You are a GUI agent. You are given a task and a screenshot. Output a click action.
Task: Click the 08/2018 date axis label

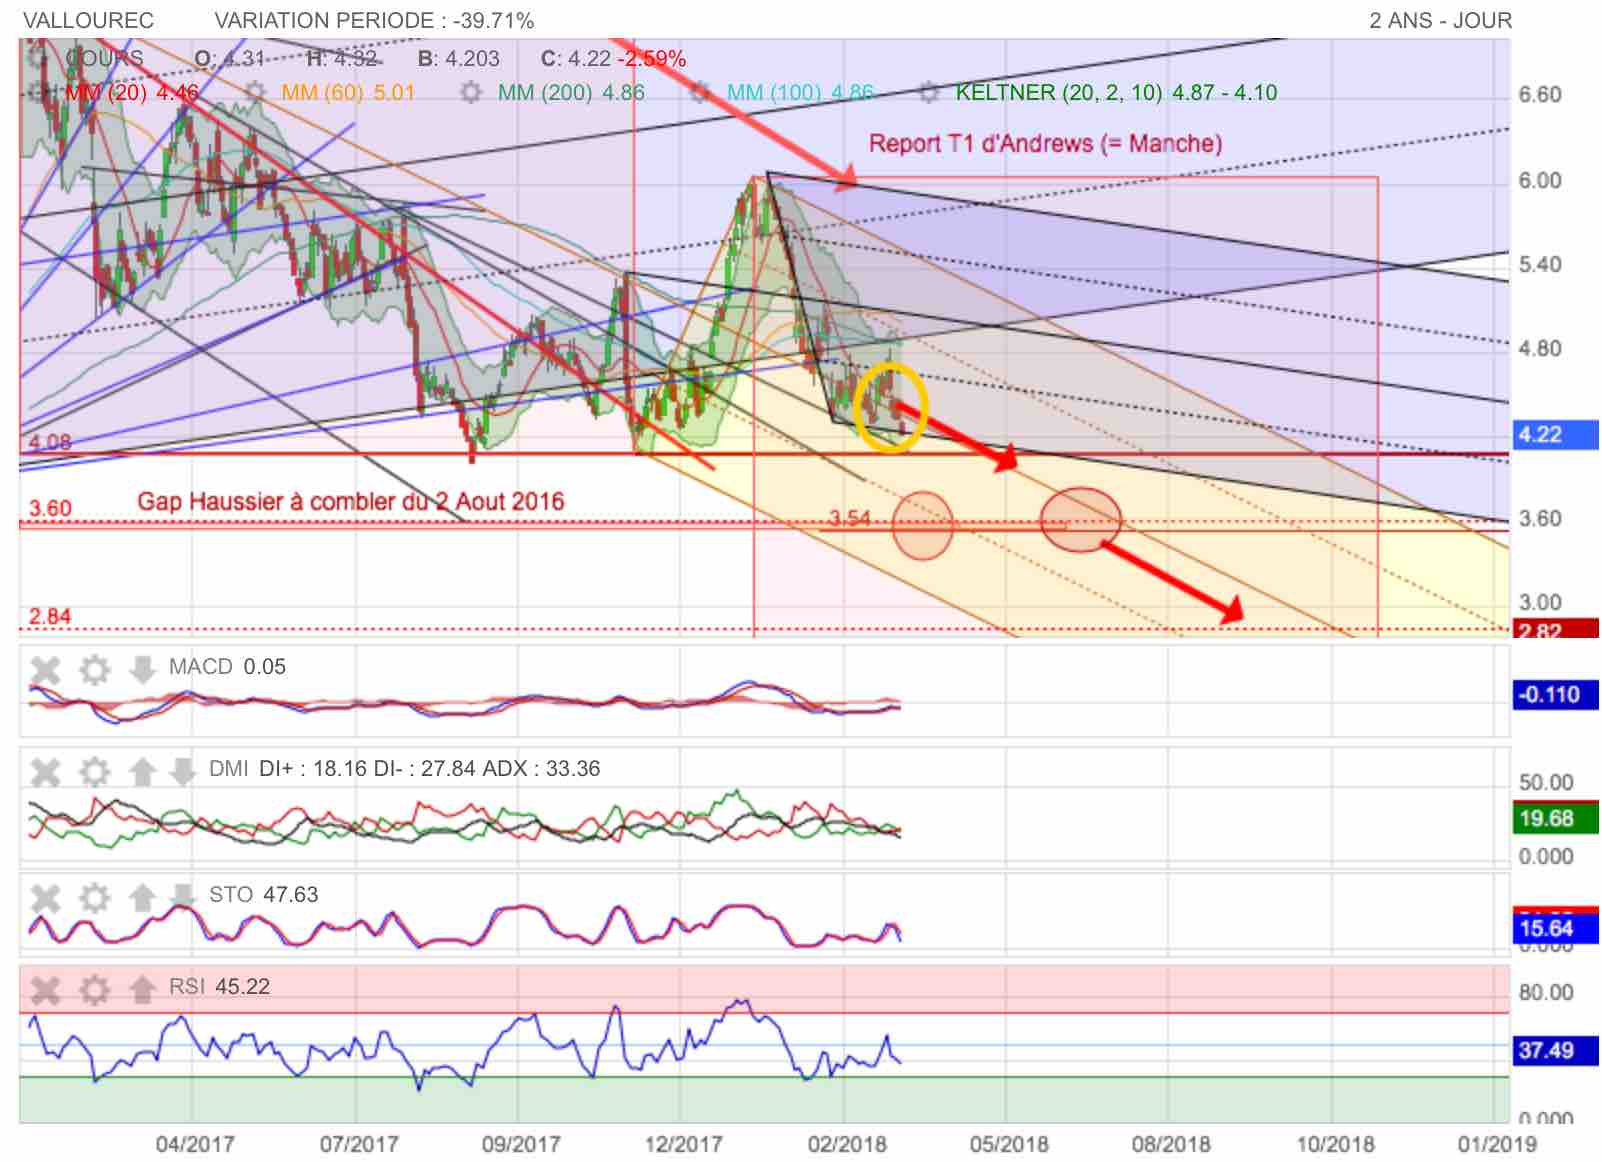(x=1171, y=1143)
